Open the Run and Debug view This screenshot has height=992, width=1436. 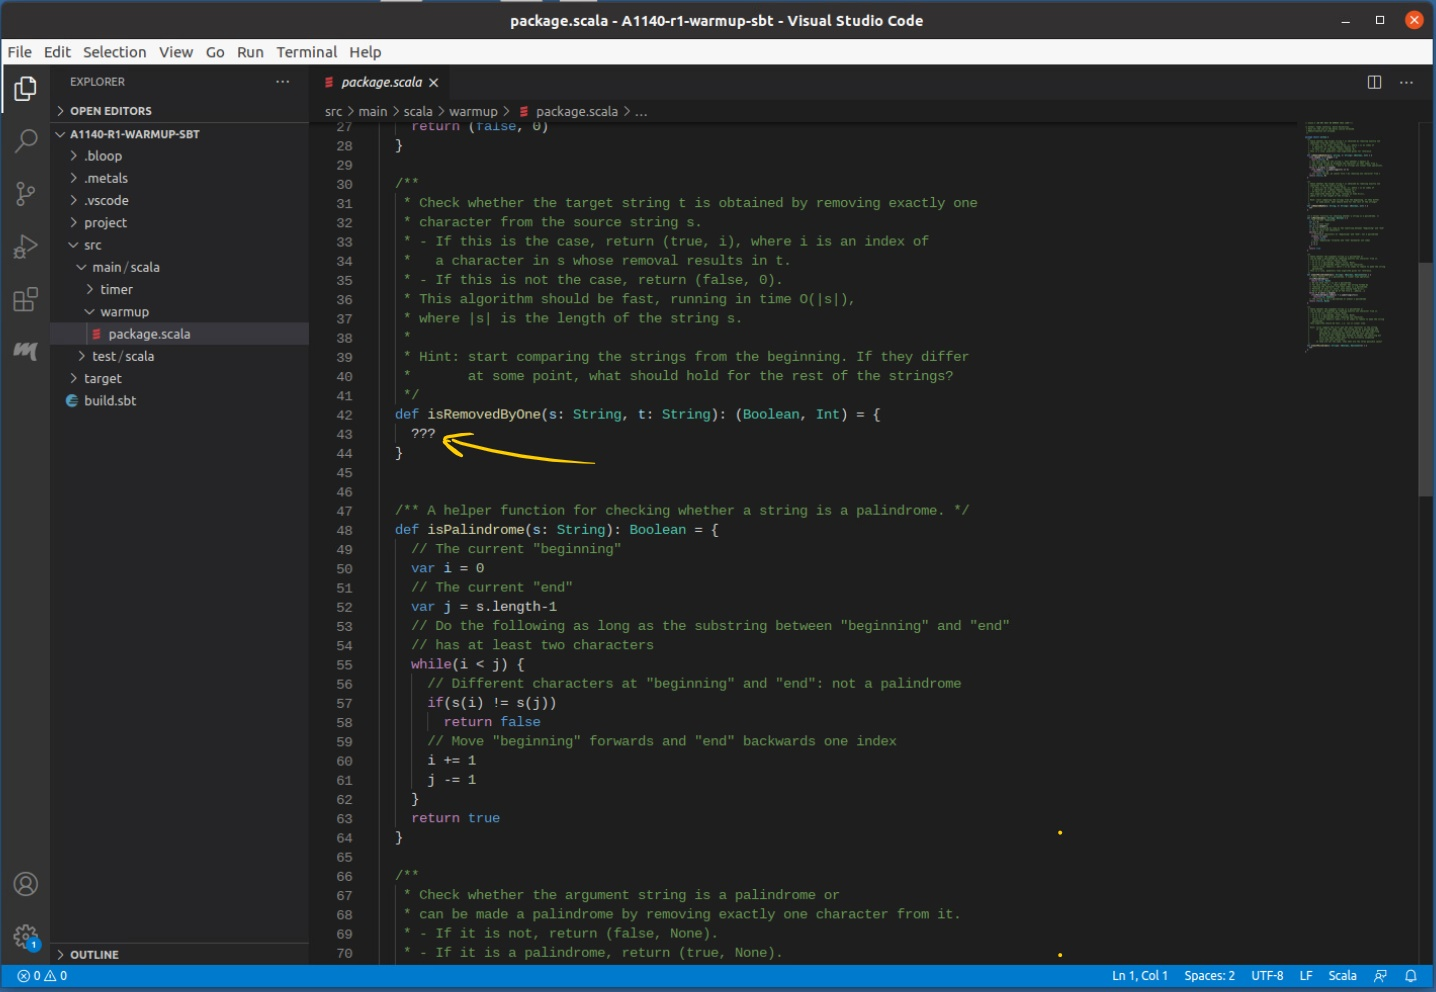pos(26,247)
